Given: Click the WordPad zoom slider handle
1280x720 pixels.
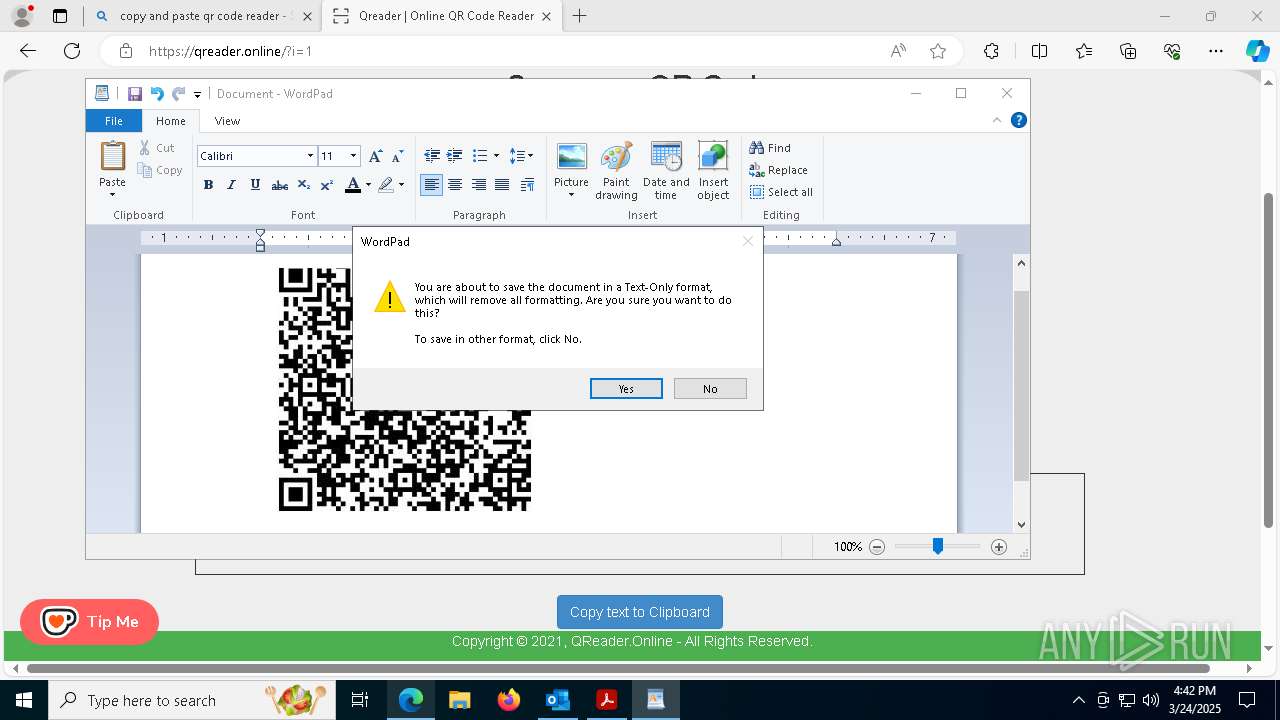Looking at the screenshot, I should [938, 546].
